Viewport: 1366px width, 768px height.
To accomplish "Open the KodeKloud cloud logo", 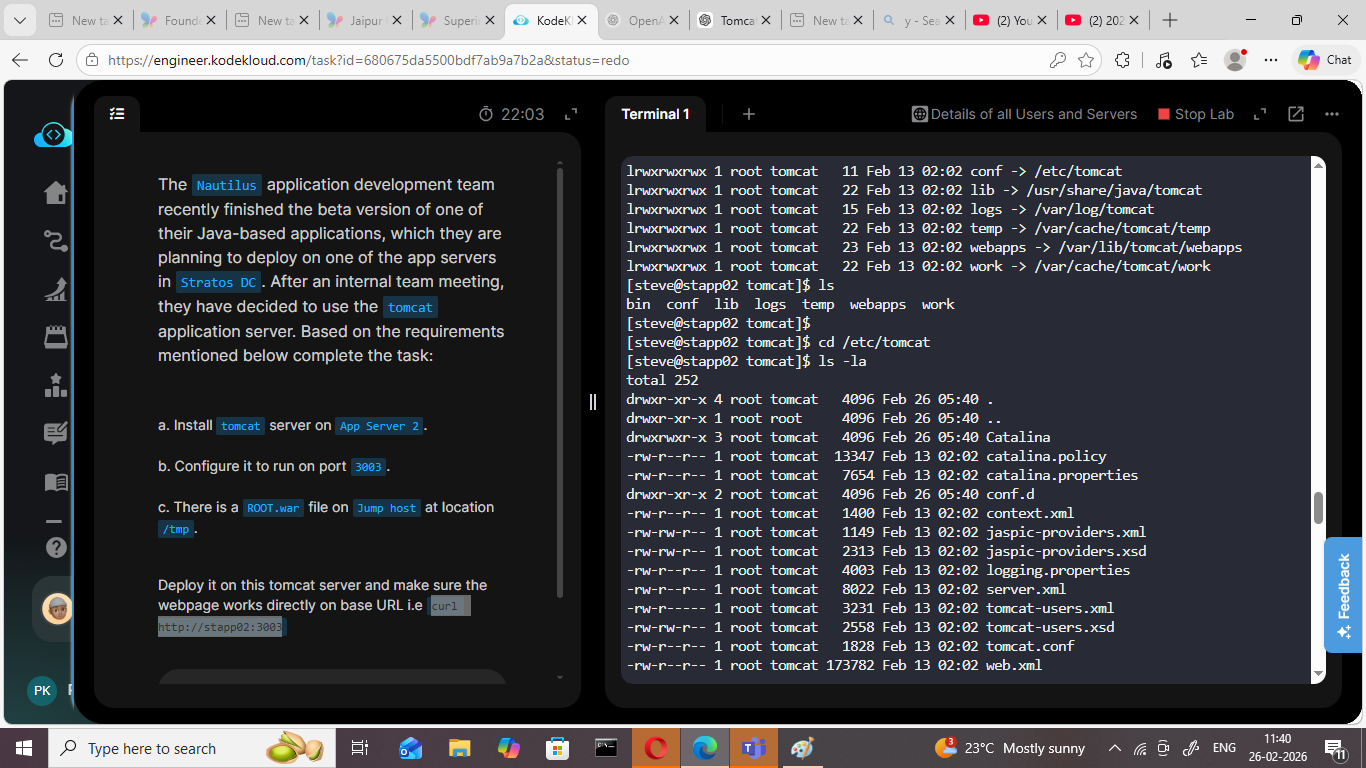I will coord(53,135).
